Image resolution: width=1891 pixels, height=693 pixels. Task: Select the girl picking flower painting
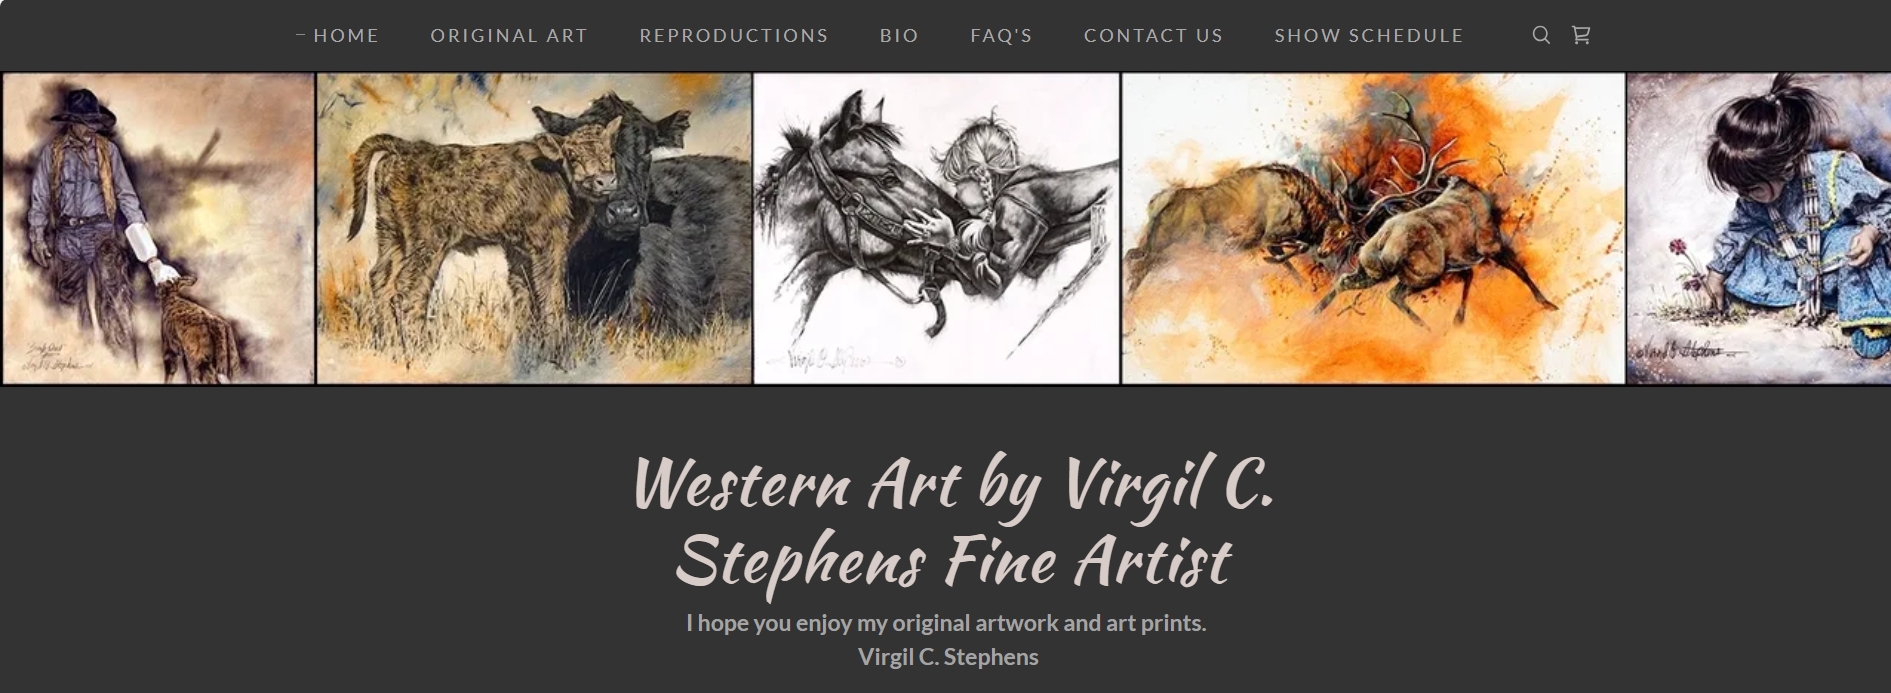(1758, 228)
